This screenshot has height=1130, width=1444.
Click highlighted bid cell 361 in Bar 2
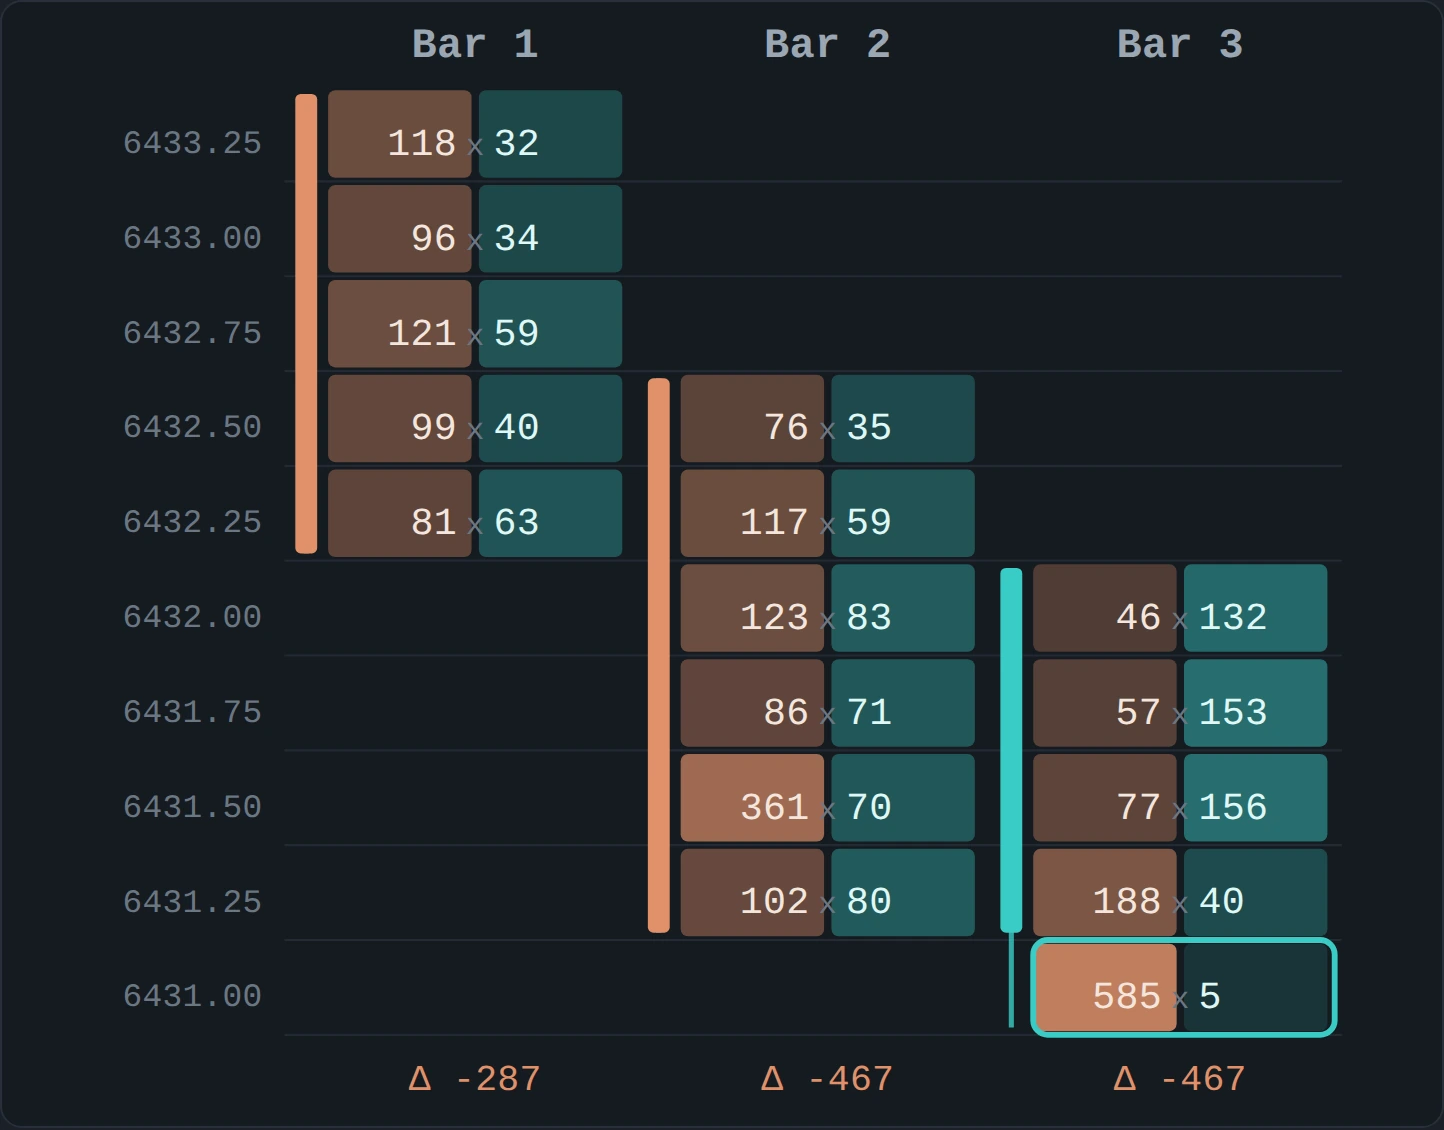[x=752, y=798]
